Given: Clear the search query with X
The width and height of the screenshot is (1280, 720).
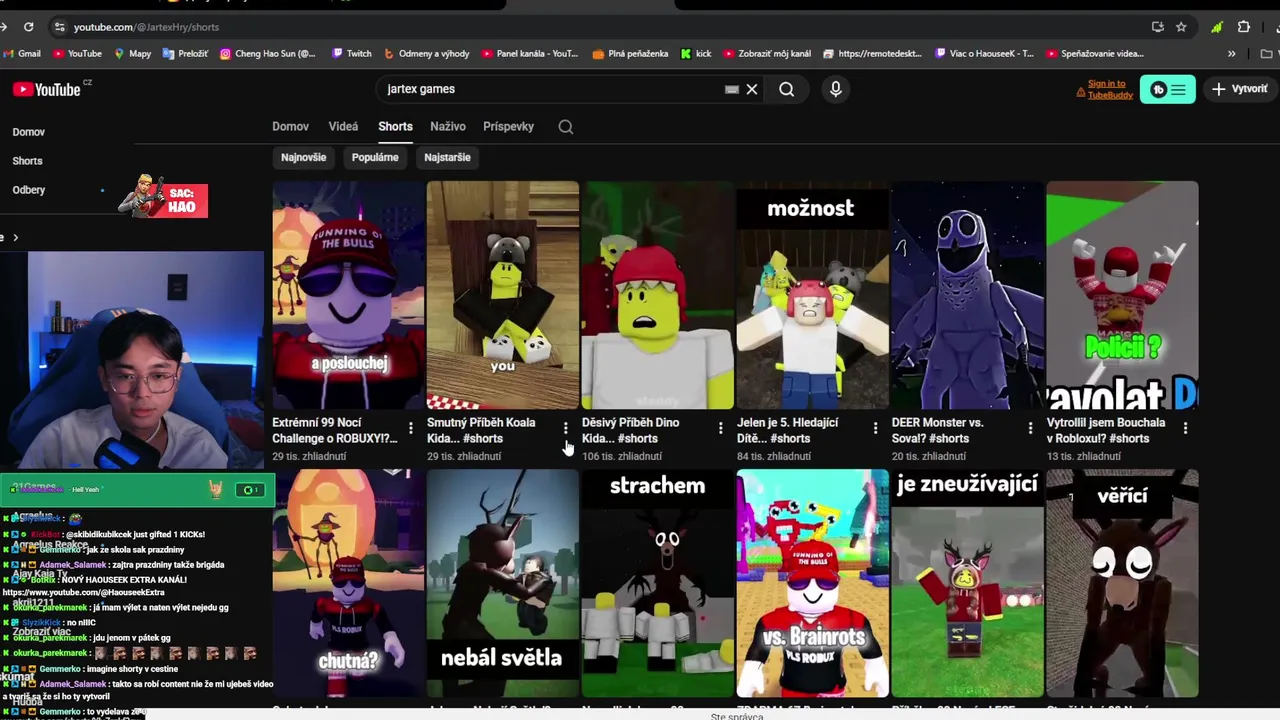Looking at the screenshot, I should coord(752,89).
